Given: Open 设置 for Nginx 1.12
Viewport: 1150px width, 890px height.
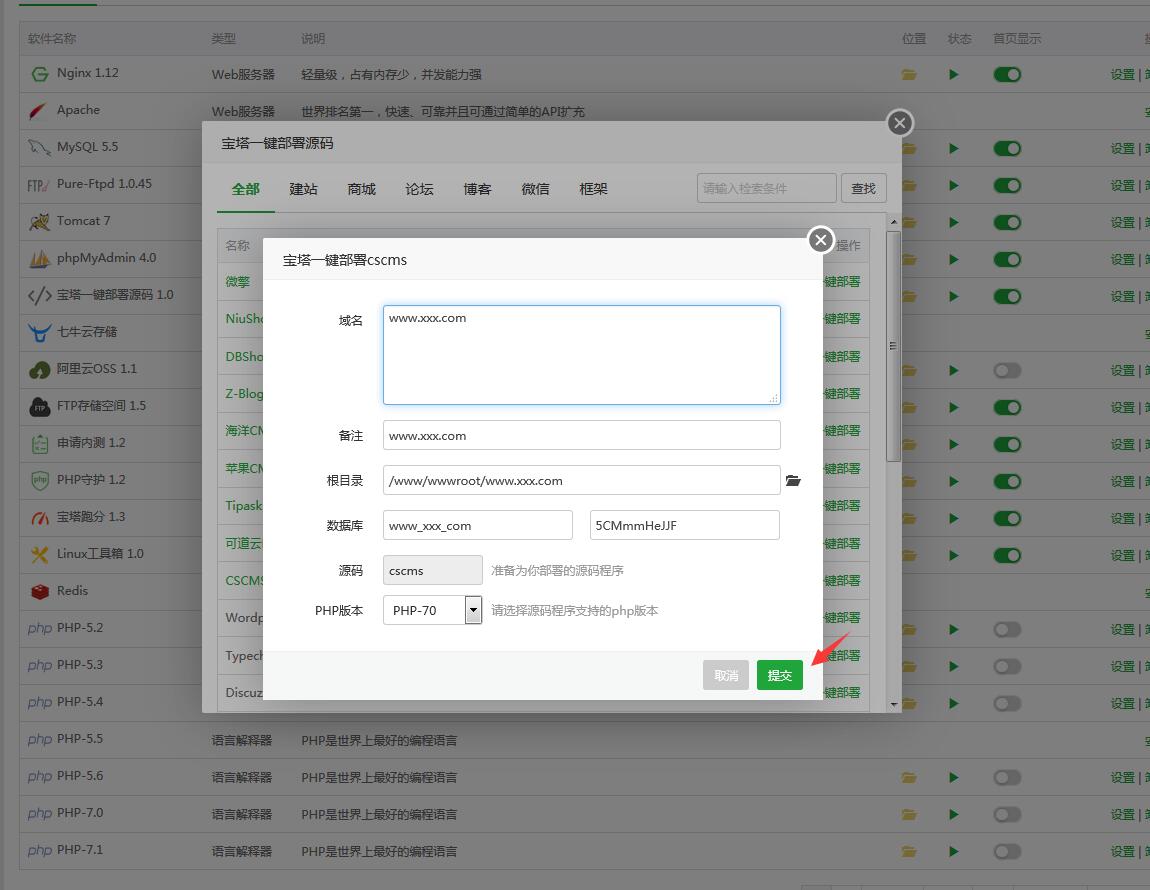Looking at the screenshot, I should click(1122, 75).
